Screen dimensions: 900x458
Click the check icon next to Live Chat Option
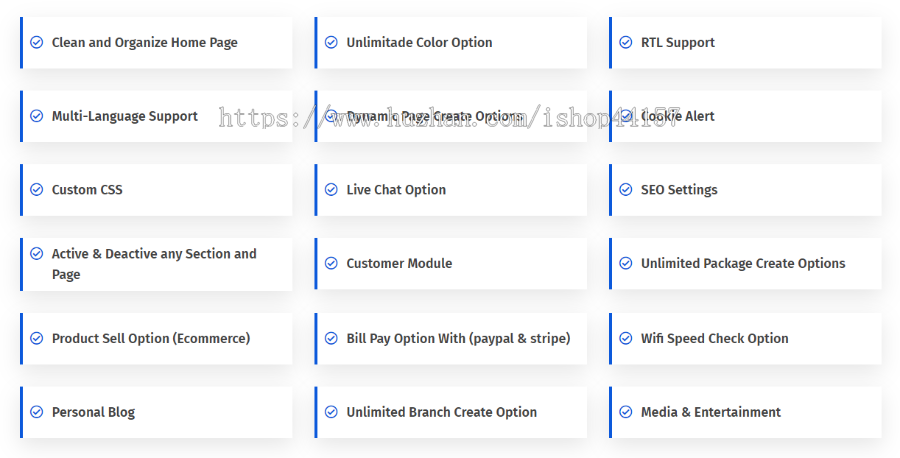(331, 189)
